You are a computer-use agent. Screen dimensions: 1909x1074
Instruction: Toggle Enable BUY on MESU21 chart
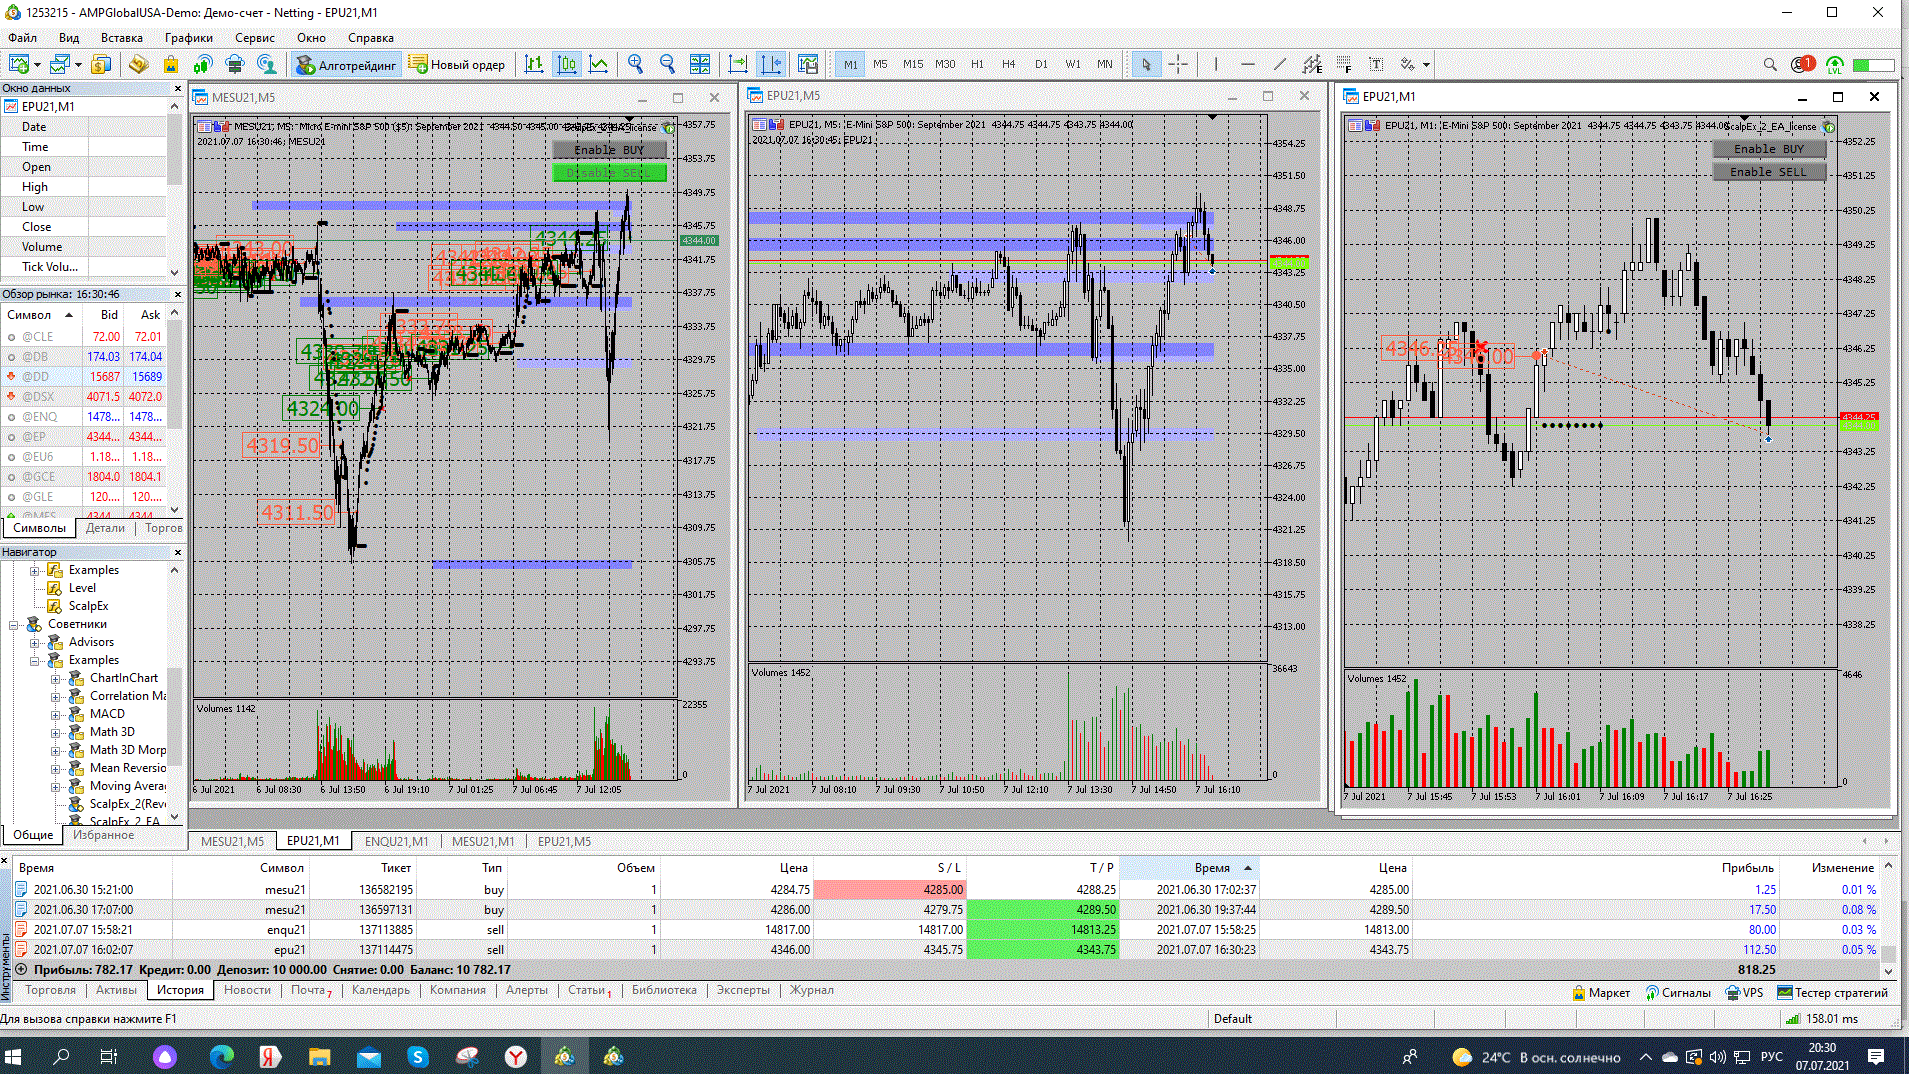coord(609,150)
